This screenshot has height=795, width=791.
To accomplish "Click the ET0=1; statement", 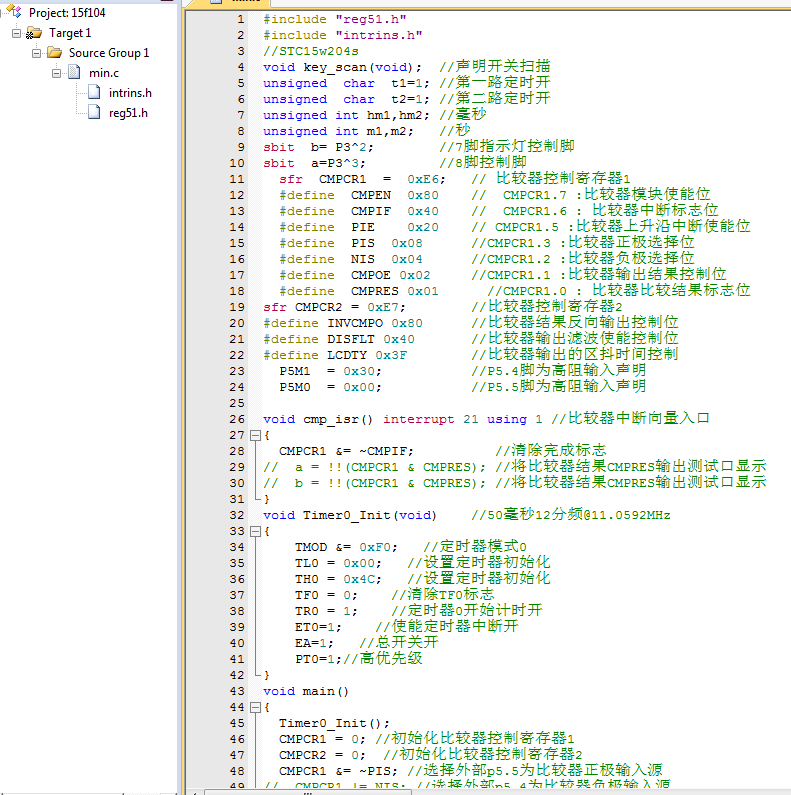I will (318, 627).
